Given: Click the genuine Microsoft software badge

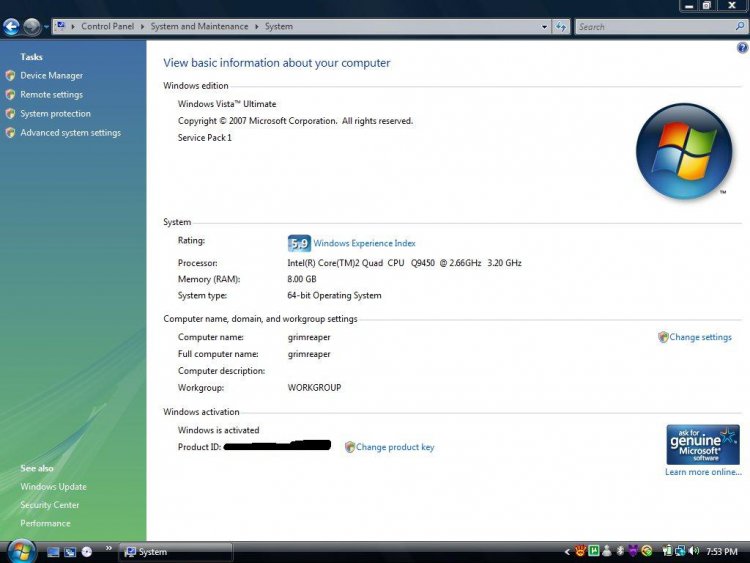Looking at the screenshot, I should click(x=703, y=445).
